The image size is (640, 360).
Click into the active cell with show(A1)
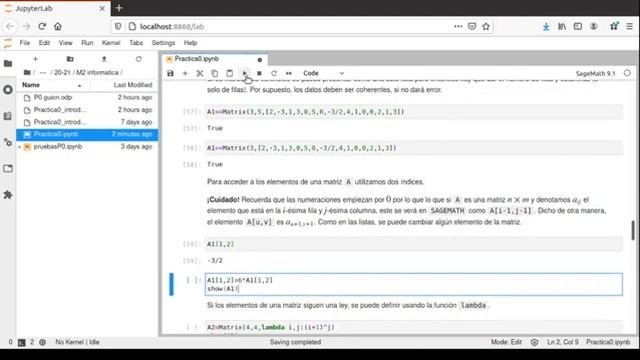[x=414, y=284]
